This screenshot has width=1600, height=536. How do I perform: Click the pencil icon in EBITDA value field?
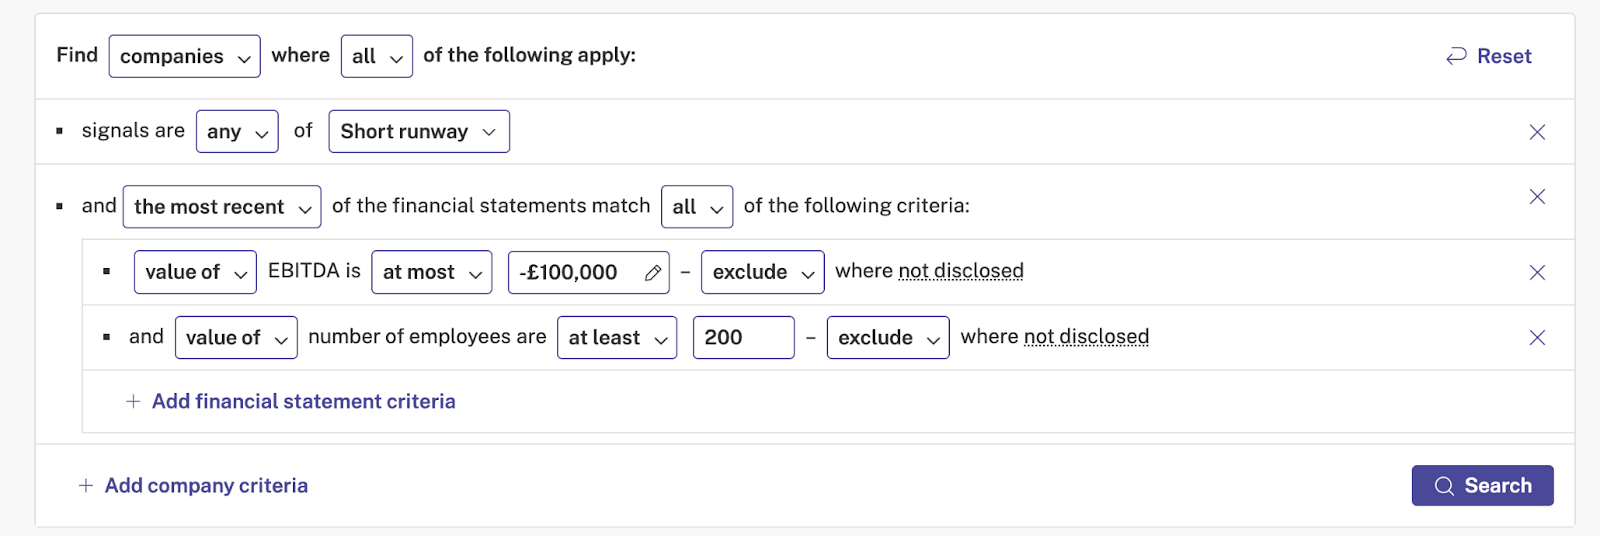(653, 273)
